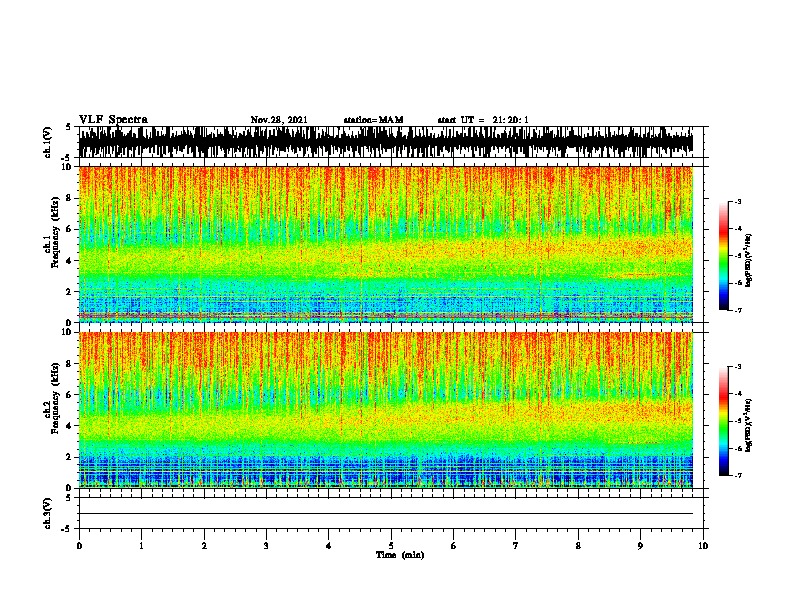The width and height of the screenshot is (792, 612).
Task: Click the 6 kHz tick label of ch.1
Action: click(71, 229)
